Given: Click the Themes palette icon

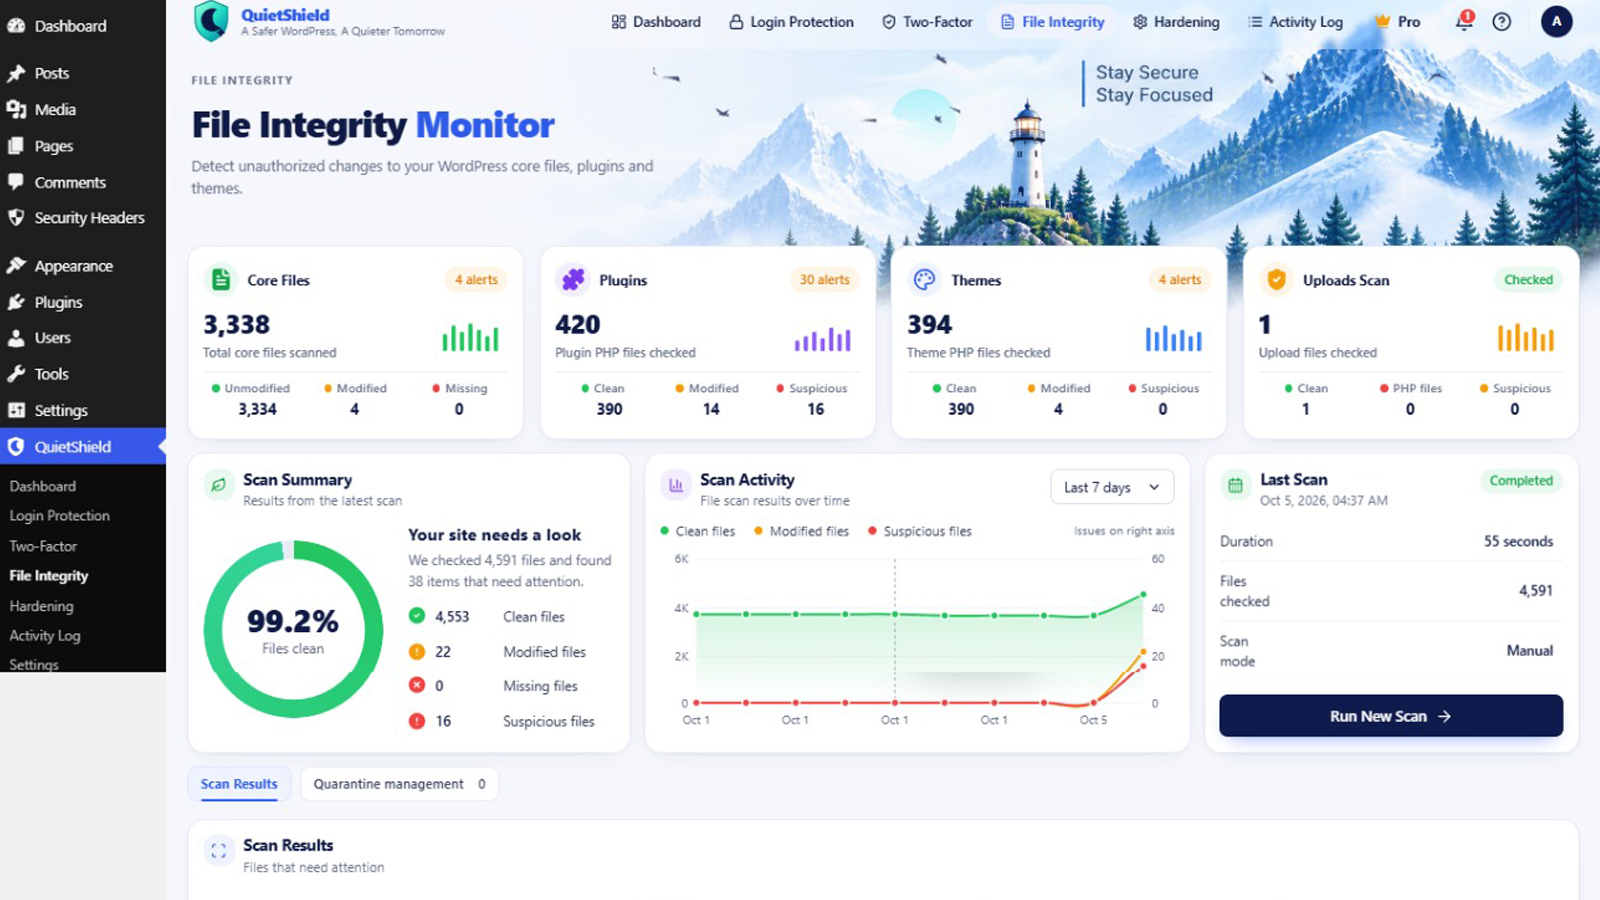Looking at the screenshot, I should [x=925, y=280].
